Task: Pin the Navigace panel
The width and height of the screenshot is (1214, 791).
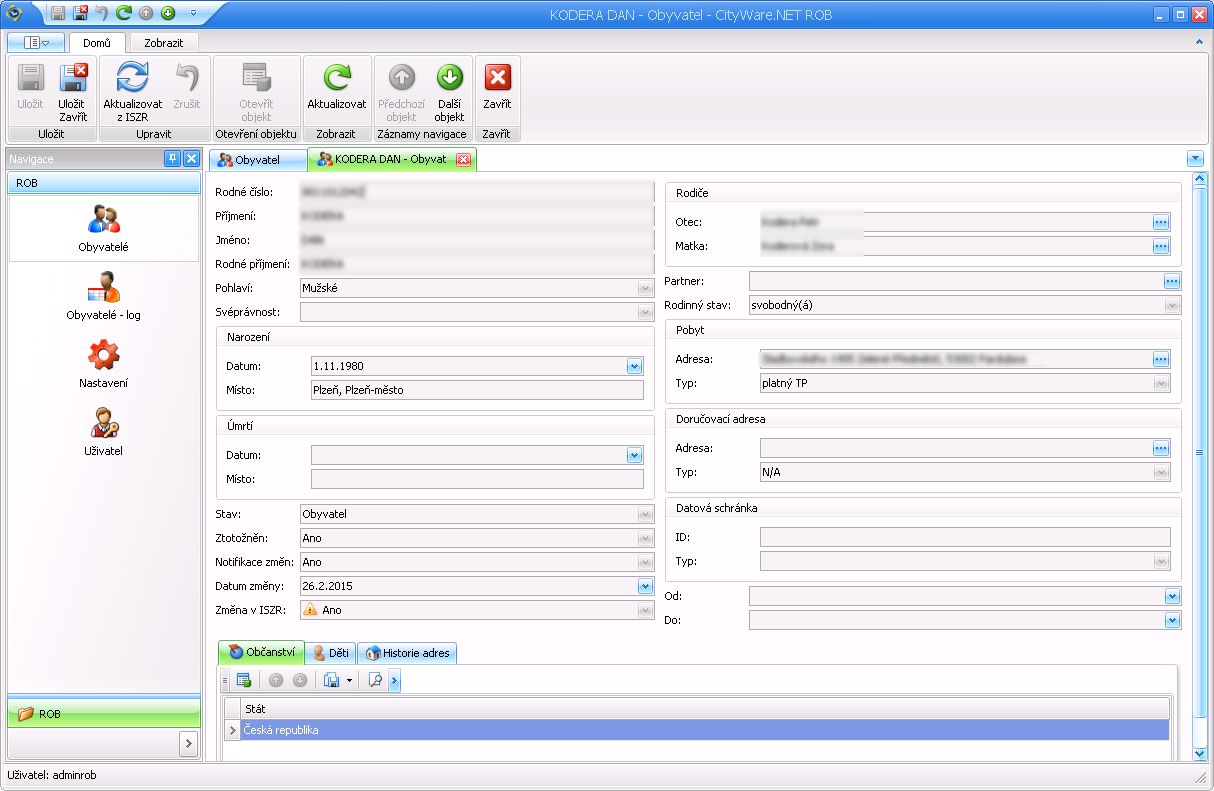Action: point(172,158)
